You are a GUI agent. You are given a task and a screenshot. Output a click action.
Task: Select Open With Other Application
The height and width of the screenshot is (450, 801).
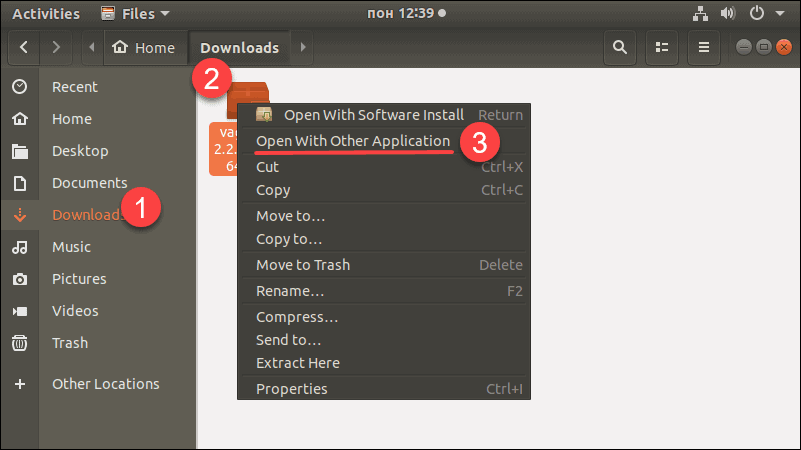coord(353,141)
